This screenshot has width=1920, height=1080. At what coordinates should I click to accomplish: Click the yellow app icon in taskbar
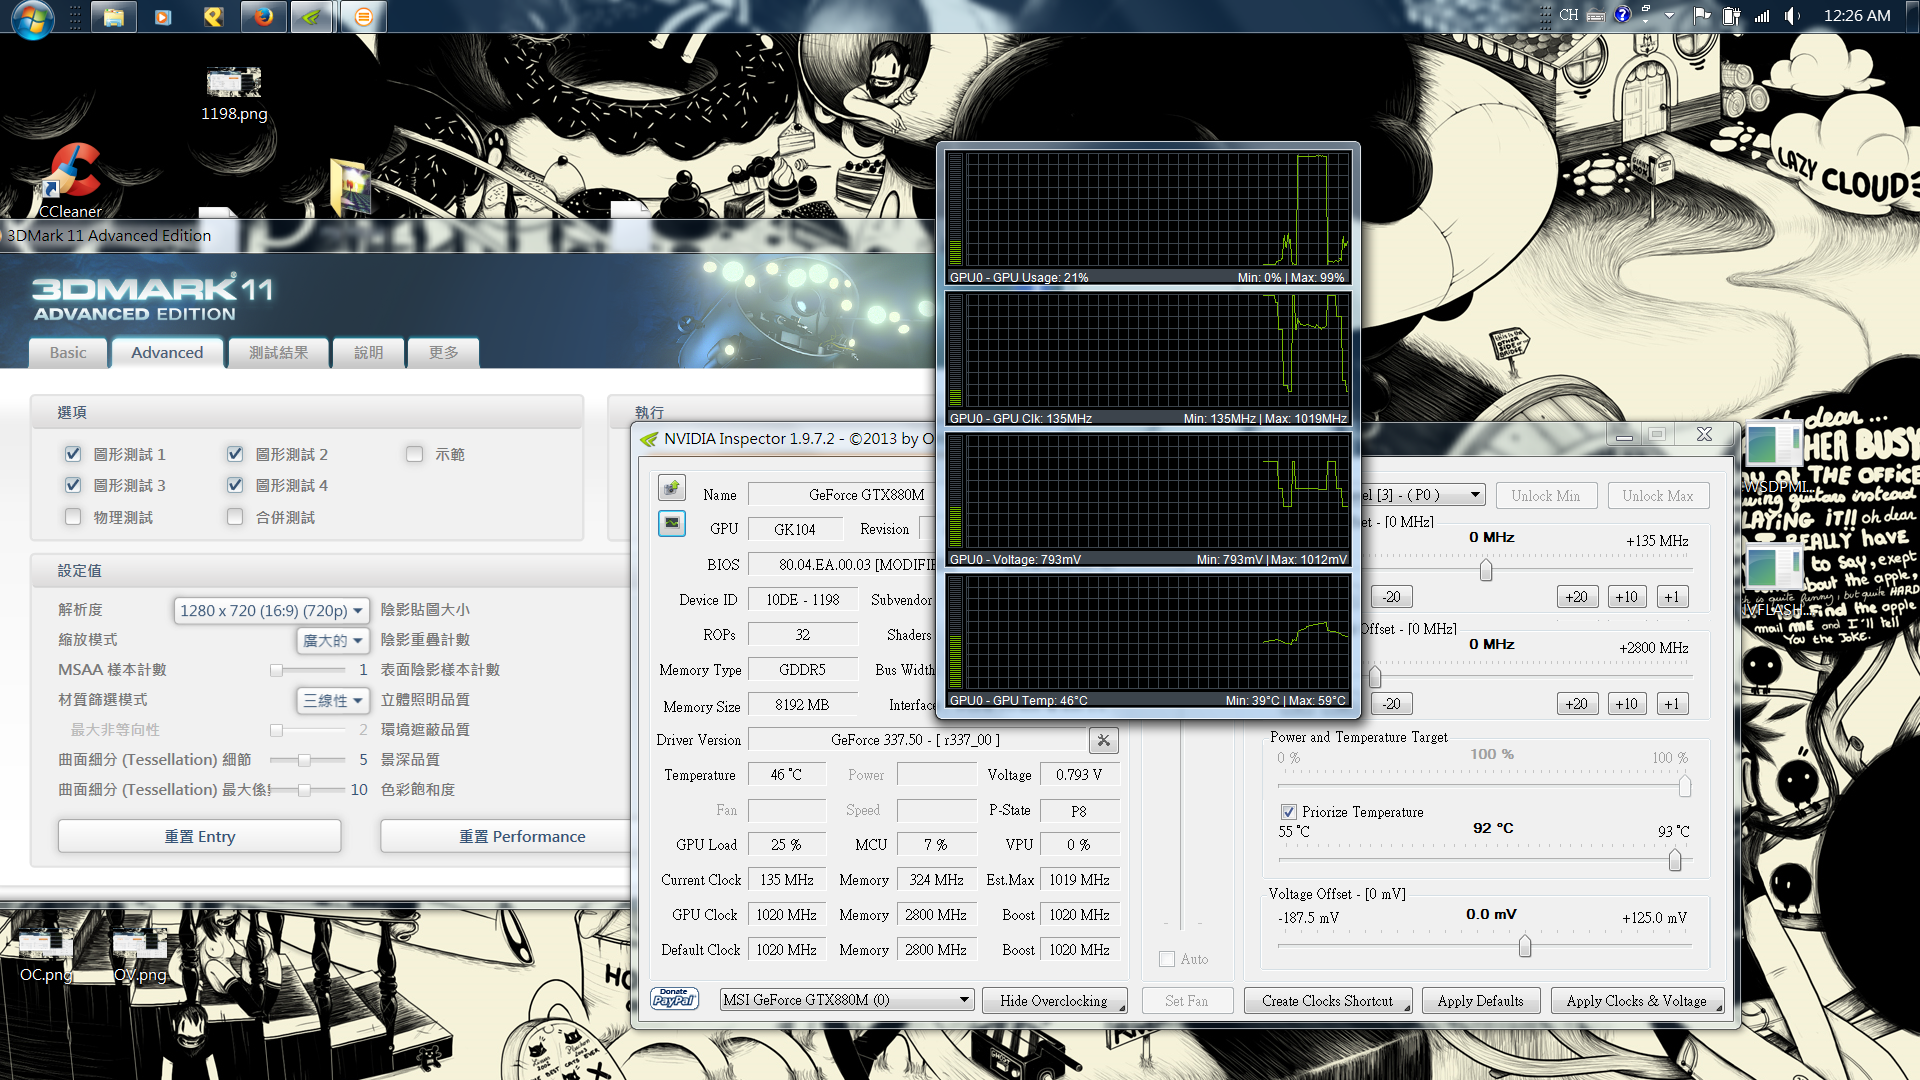tap(213, 17)
